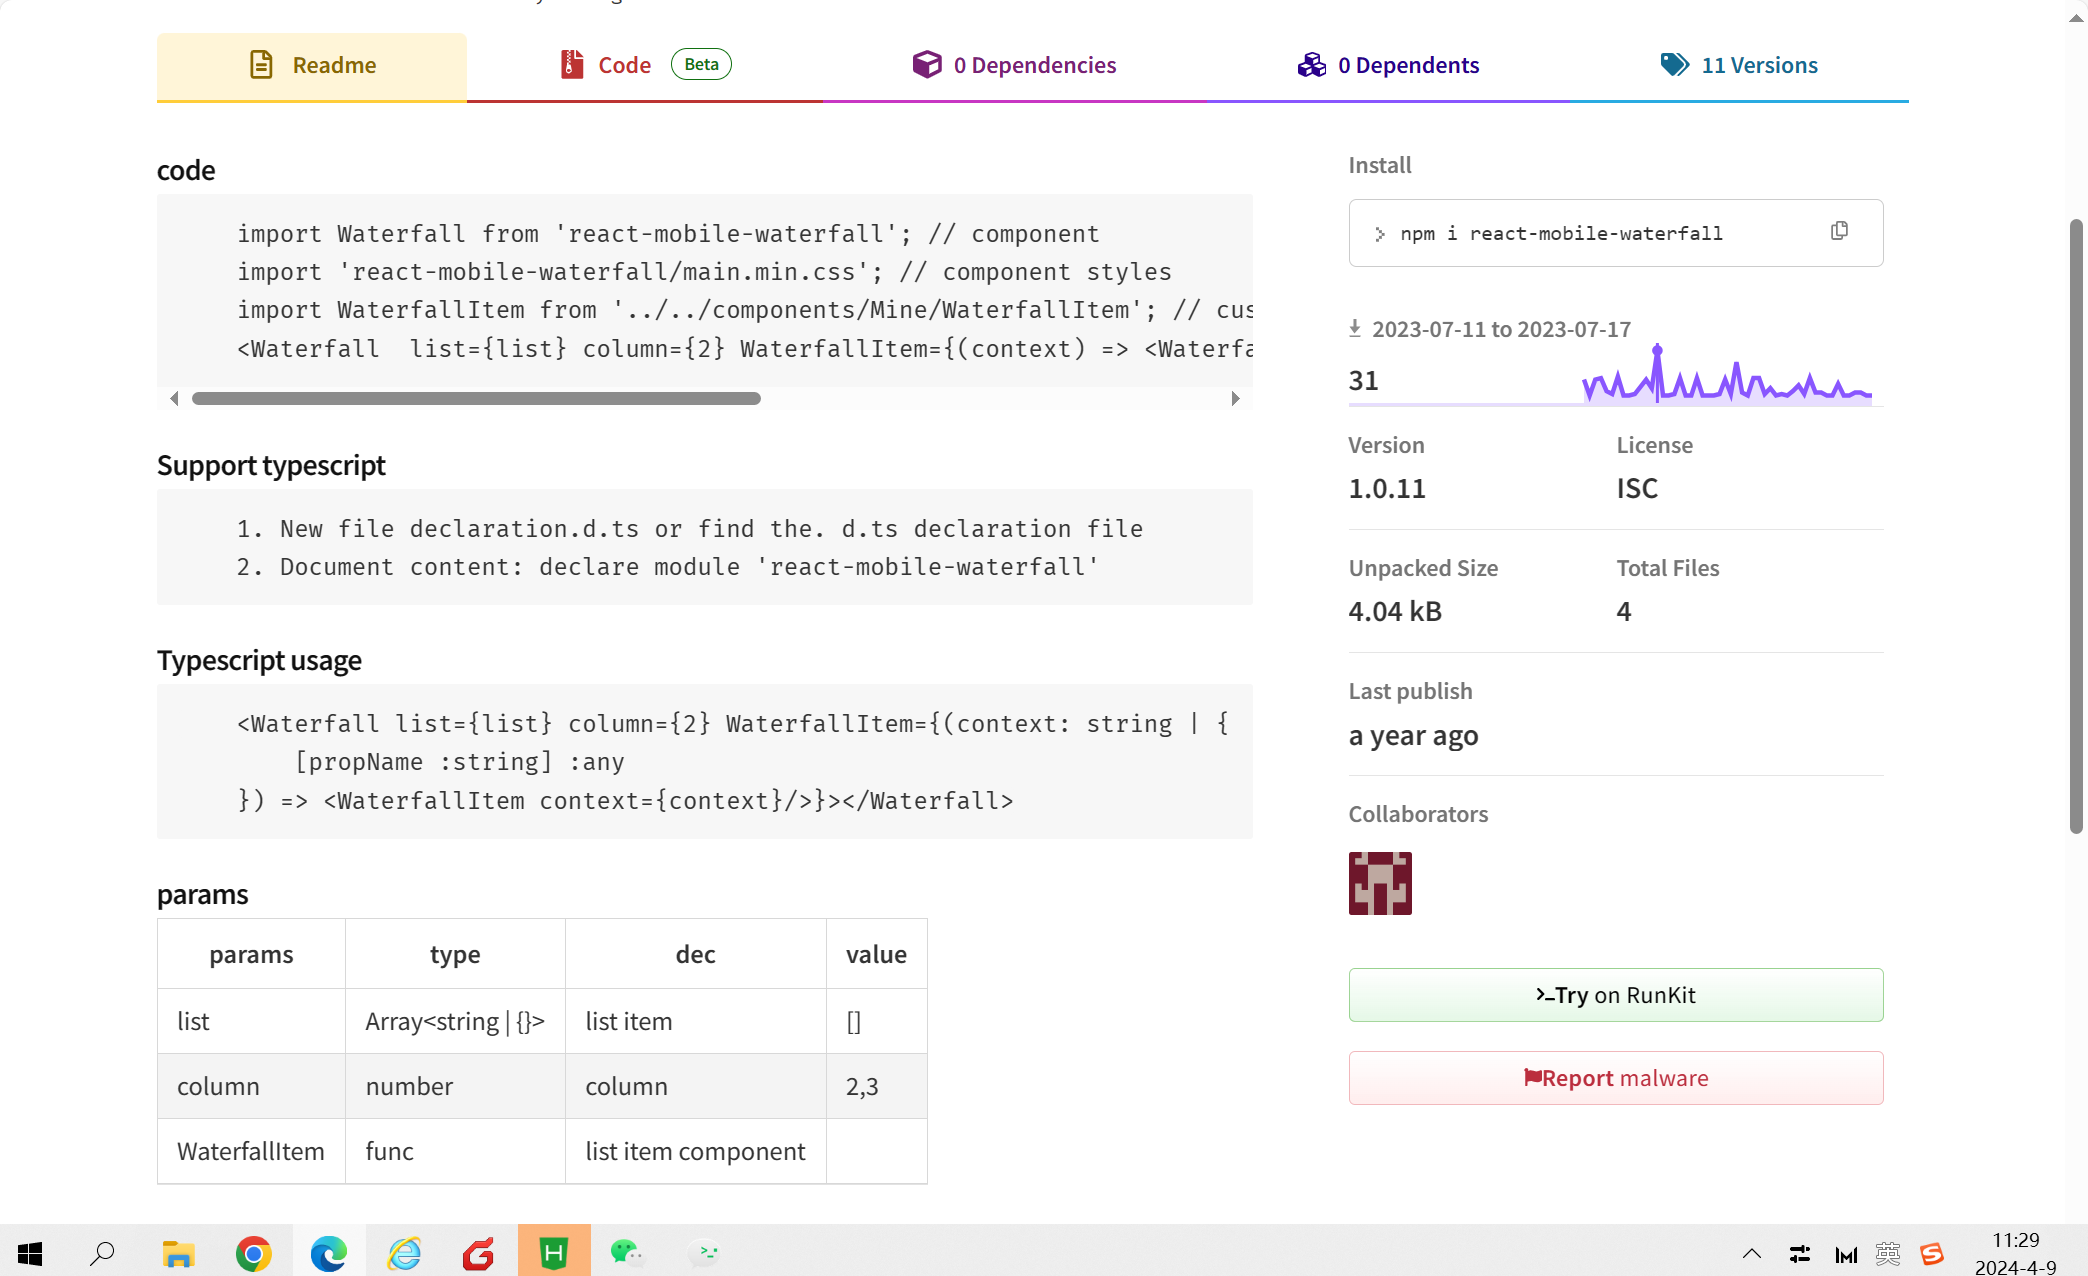This screenshot has height=1276, width=2088.
Task: Click the page vertical scrollbar thumb
Action: tap(2076, 525)
